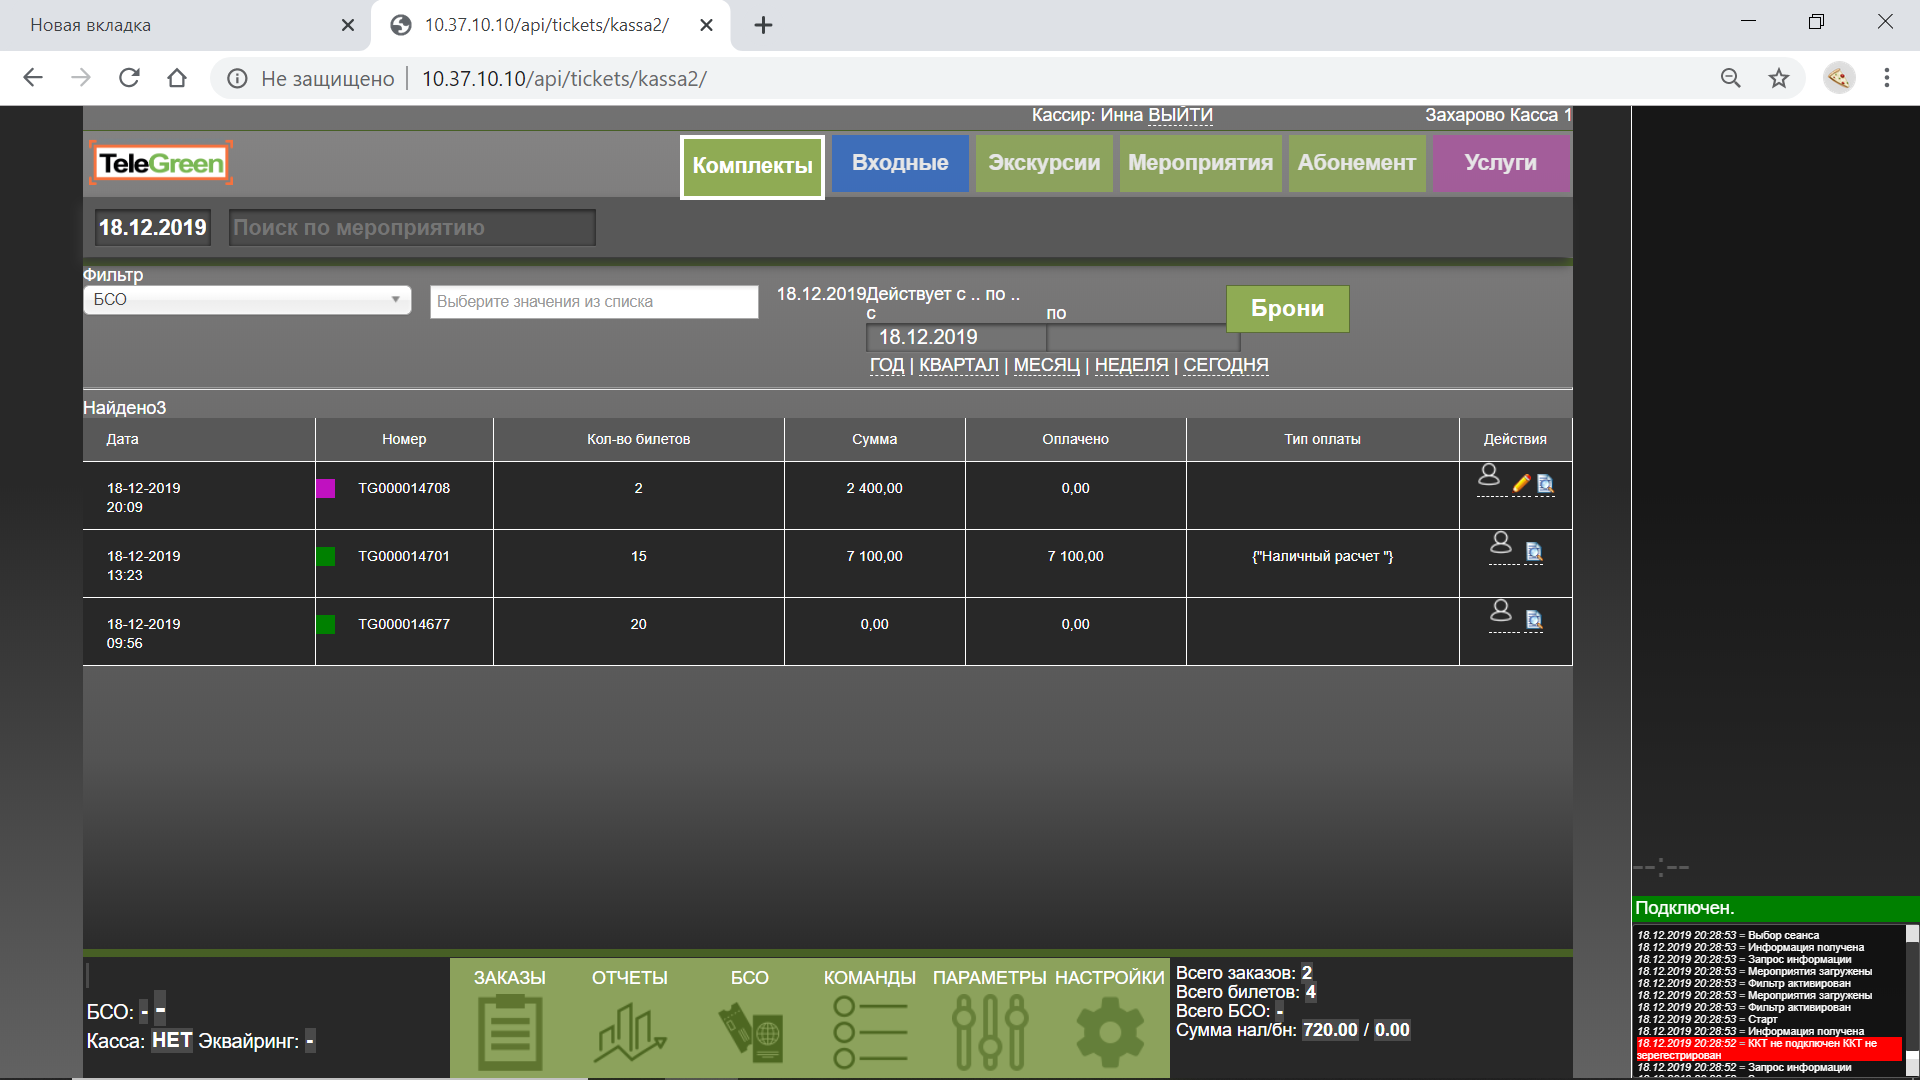Switch to the Входные tab
The width and height of the screenshot is (1920, 1080).
coord(900,163)
